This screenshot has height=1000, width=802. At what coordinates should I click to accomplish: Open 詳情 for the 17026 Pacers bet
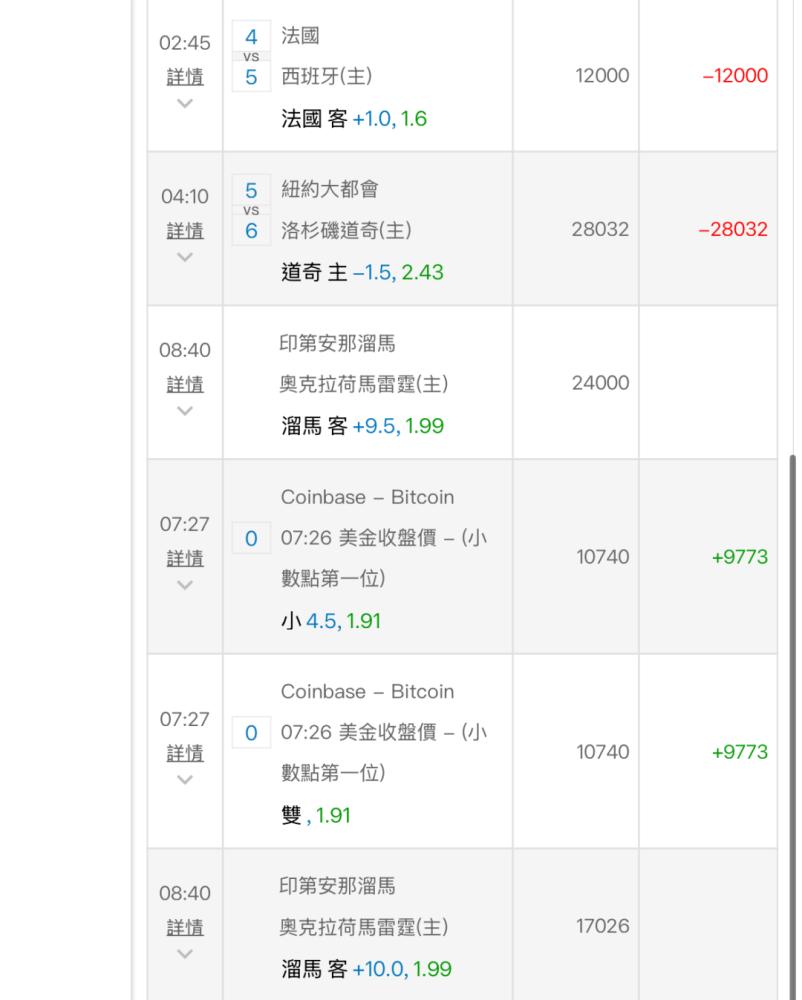pos(185,927)
